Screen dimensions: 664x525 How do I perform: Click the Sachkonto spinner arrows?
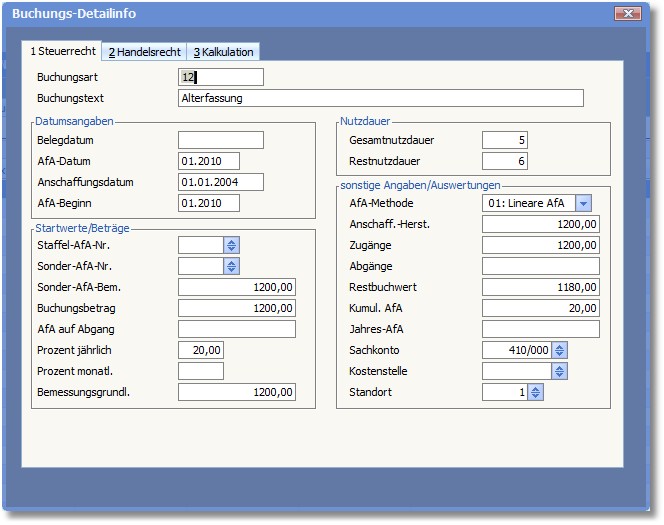point(560,350)
